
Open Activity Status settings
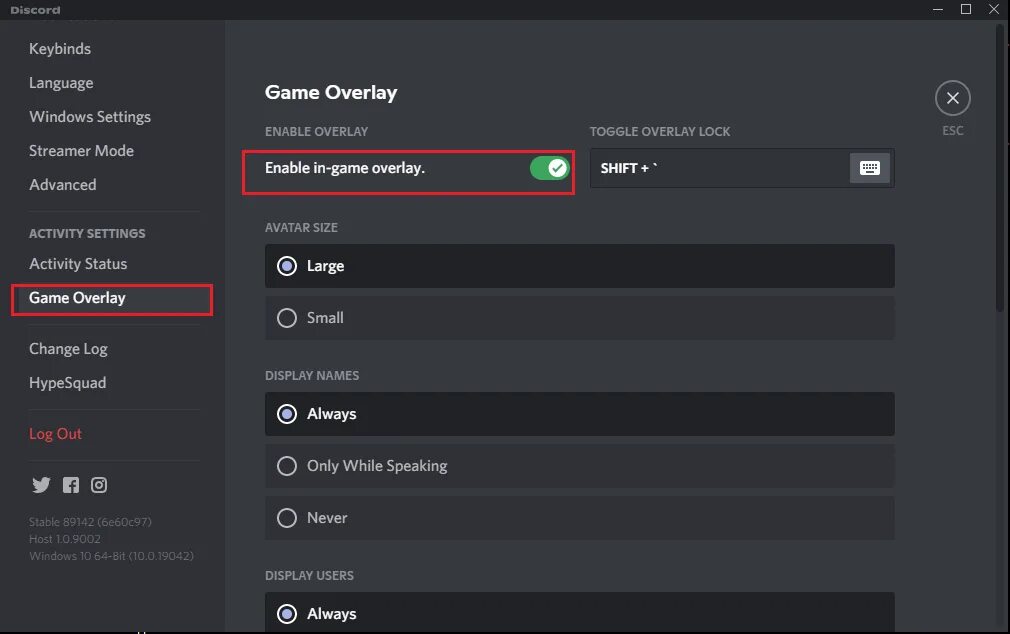[x=78, y=264]
